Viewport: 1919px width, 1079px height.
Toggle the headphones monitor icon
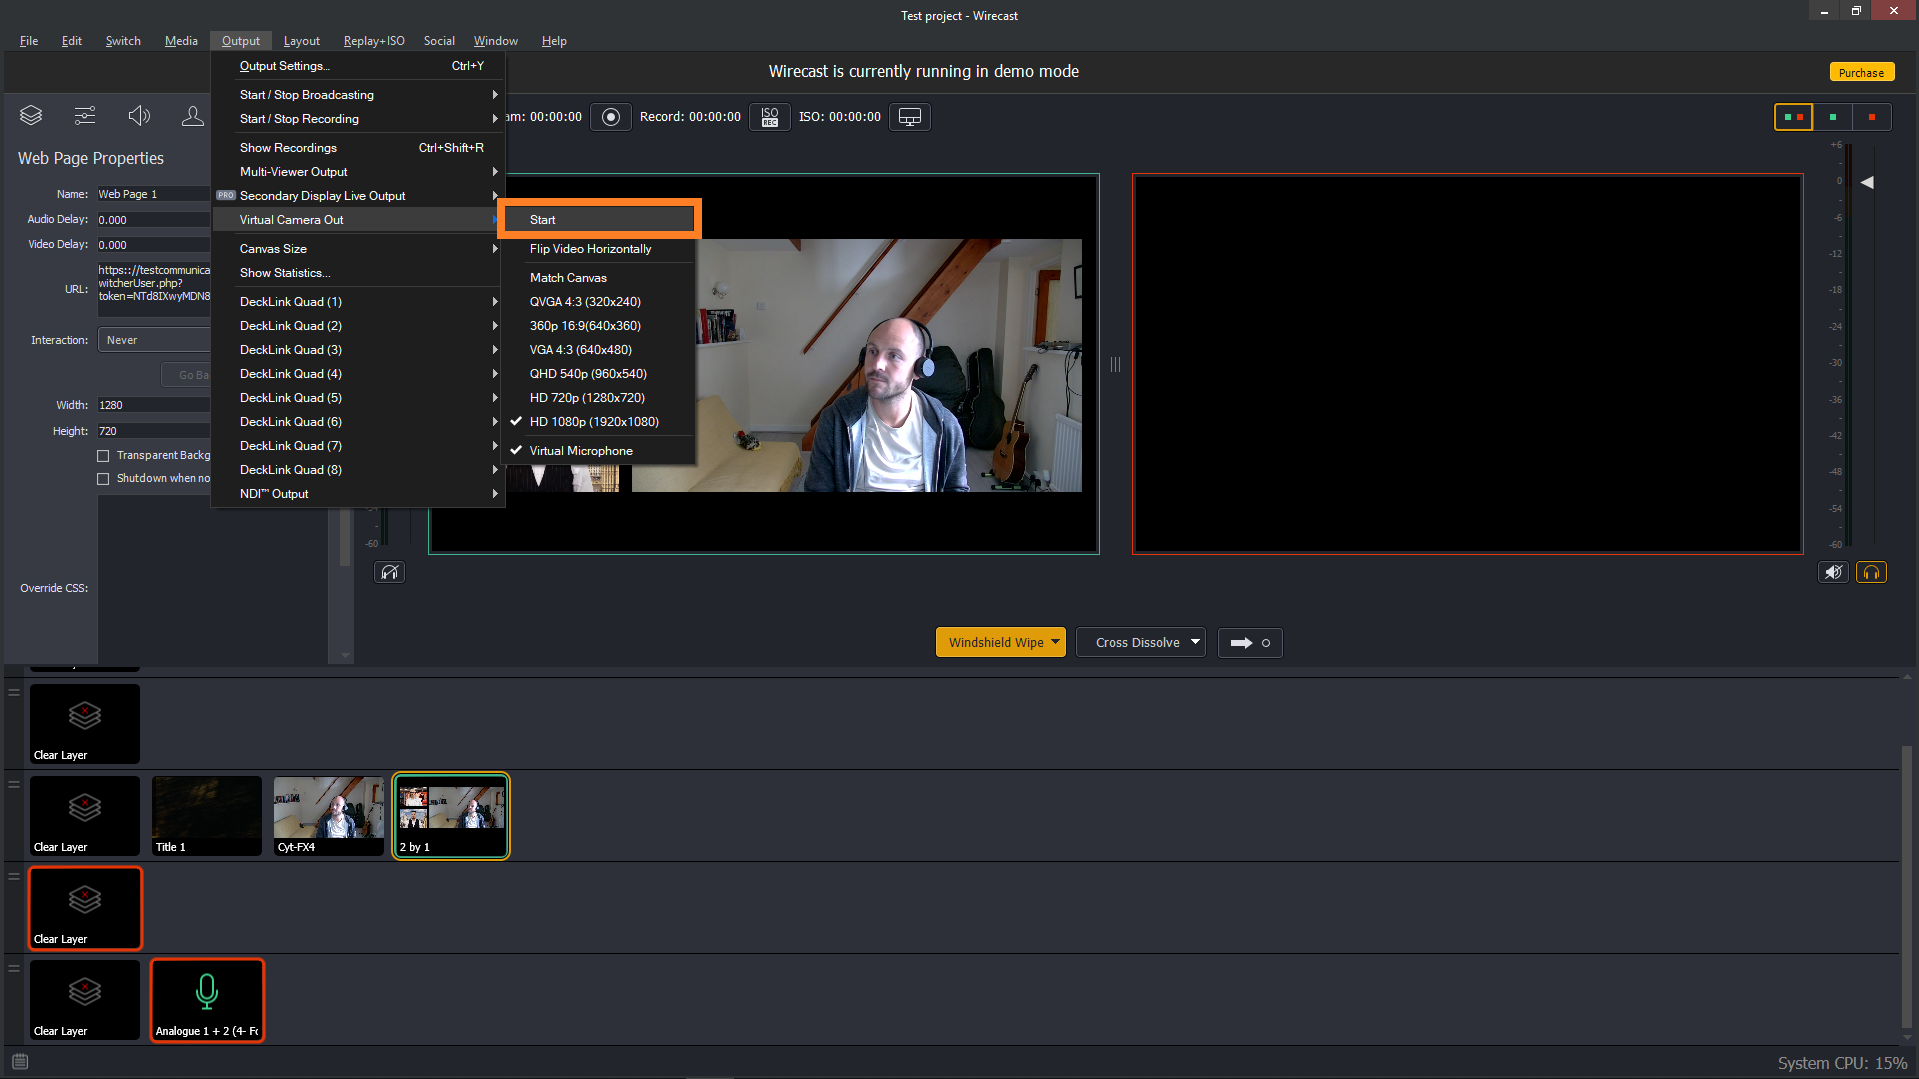(x=1871, y=572)
